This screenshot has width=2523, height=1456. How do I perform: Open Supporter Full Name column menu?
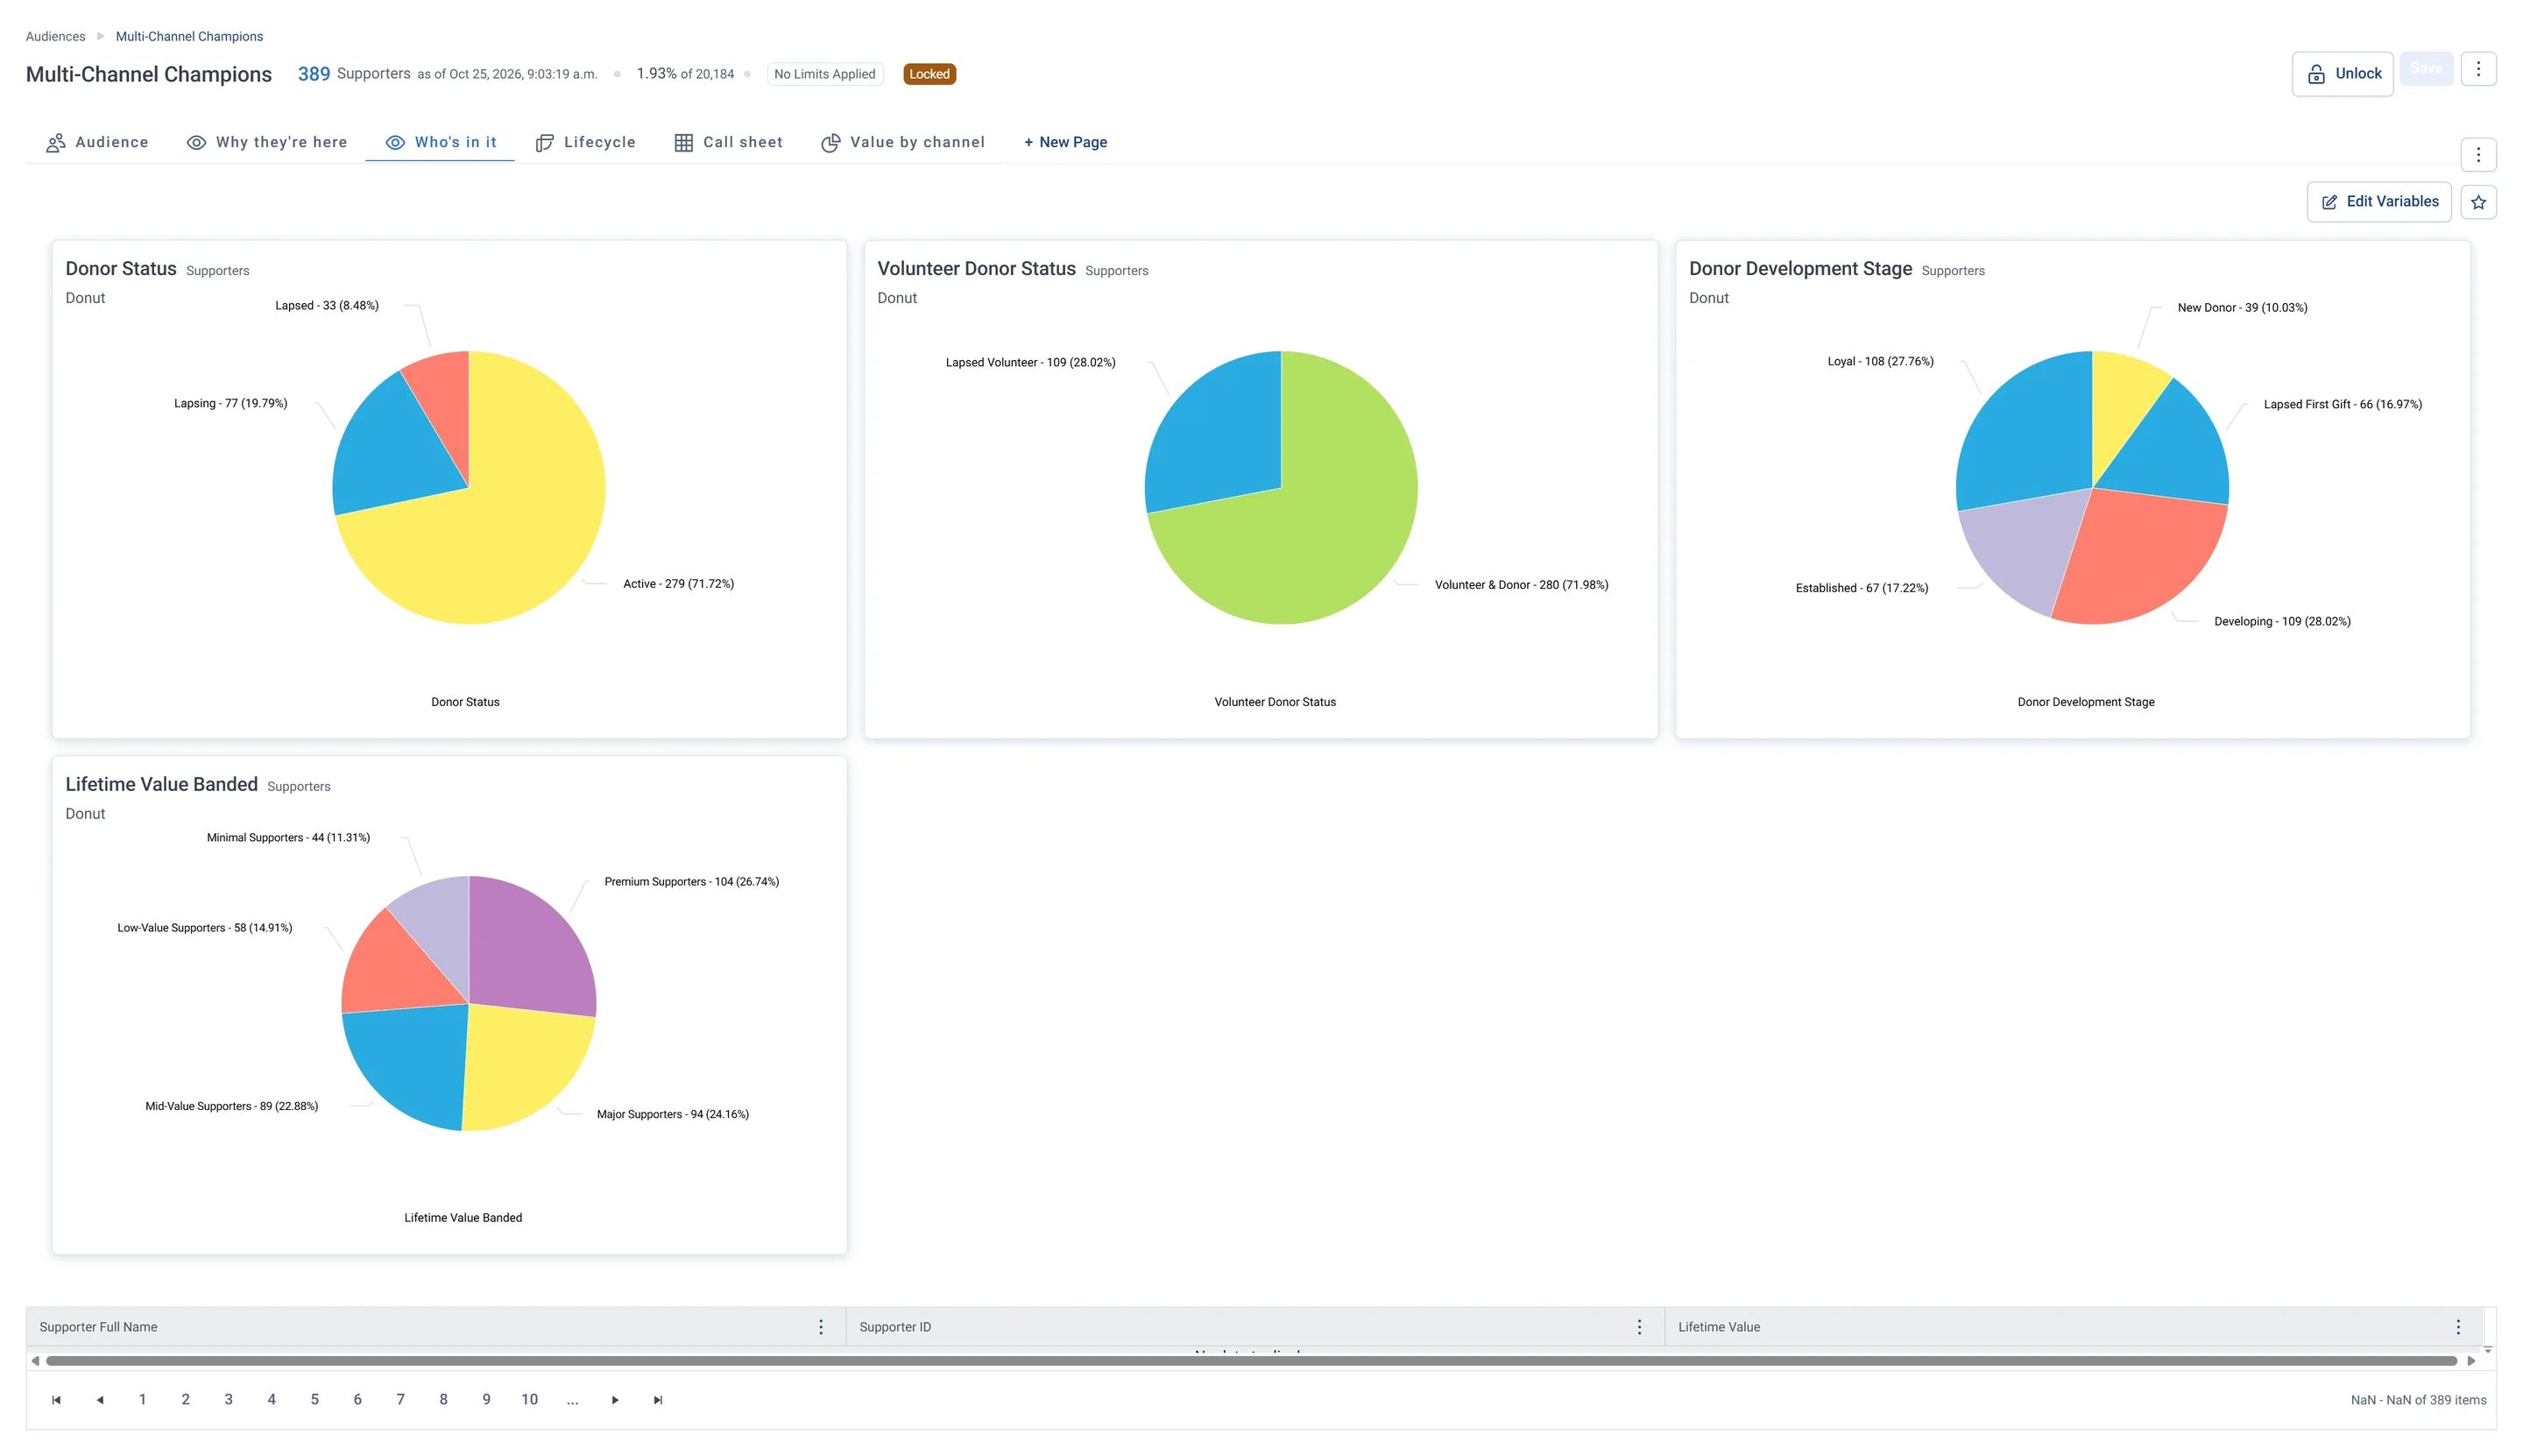[820, 1326]
